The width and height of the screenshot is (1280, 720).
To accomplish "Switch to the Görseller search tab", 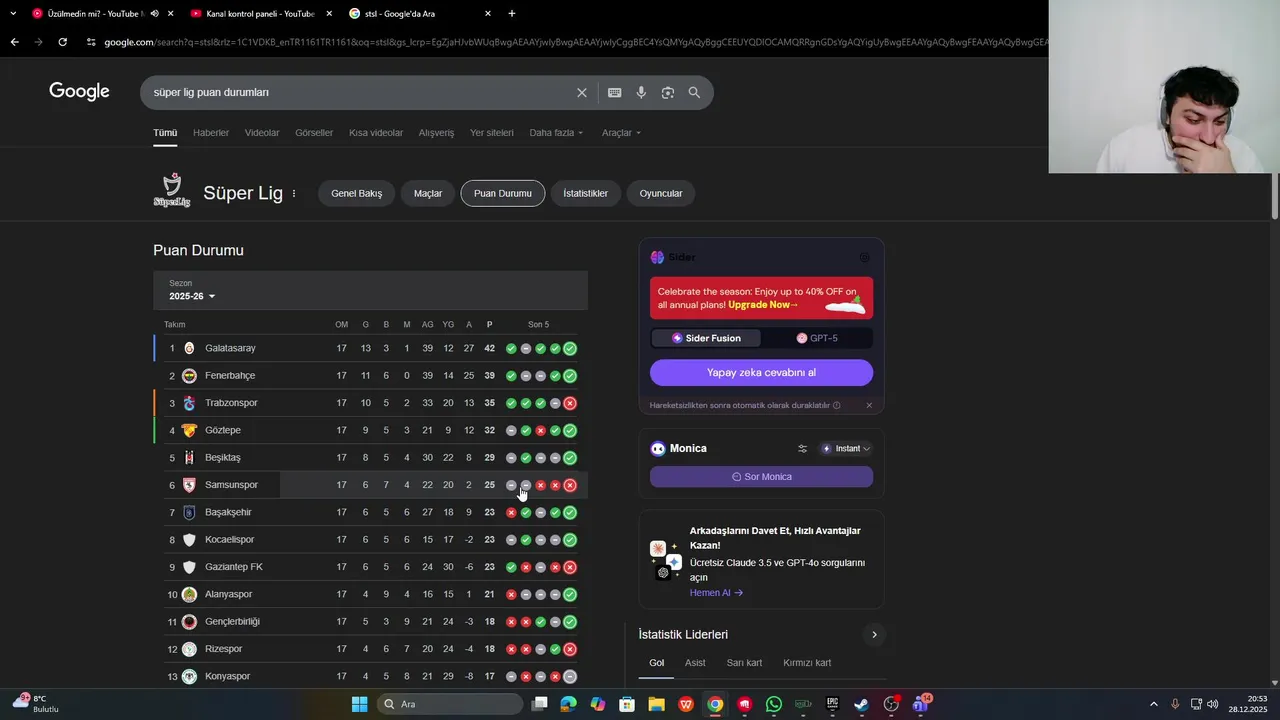I will pyautogui.click(x=314, y=133).
